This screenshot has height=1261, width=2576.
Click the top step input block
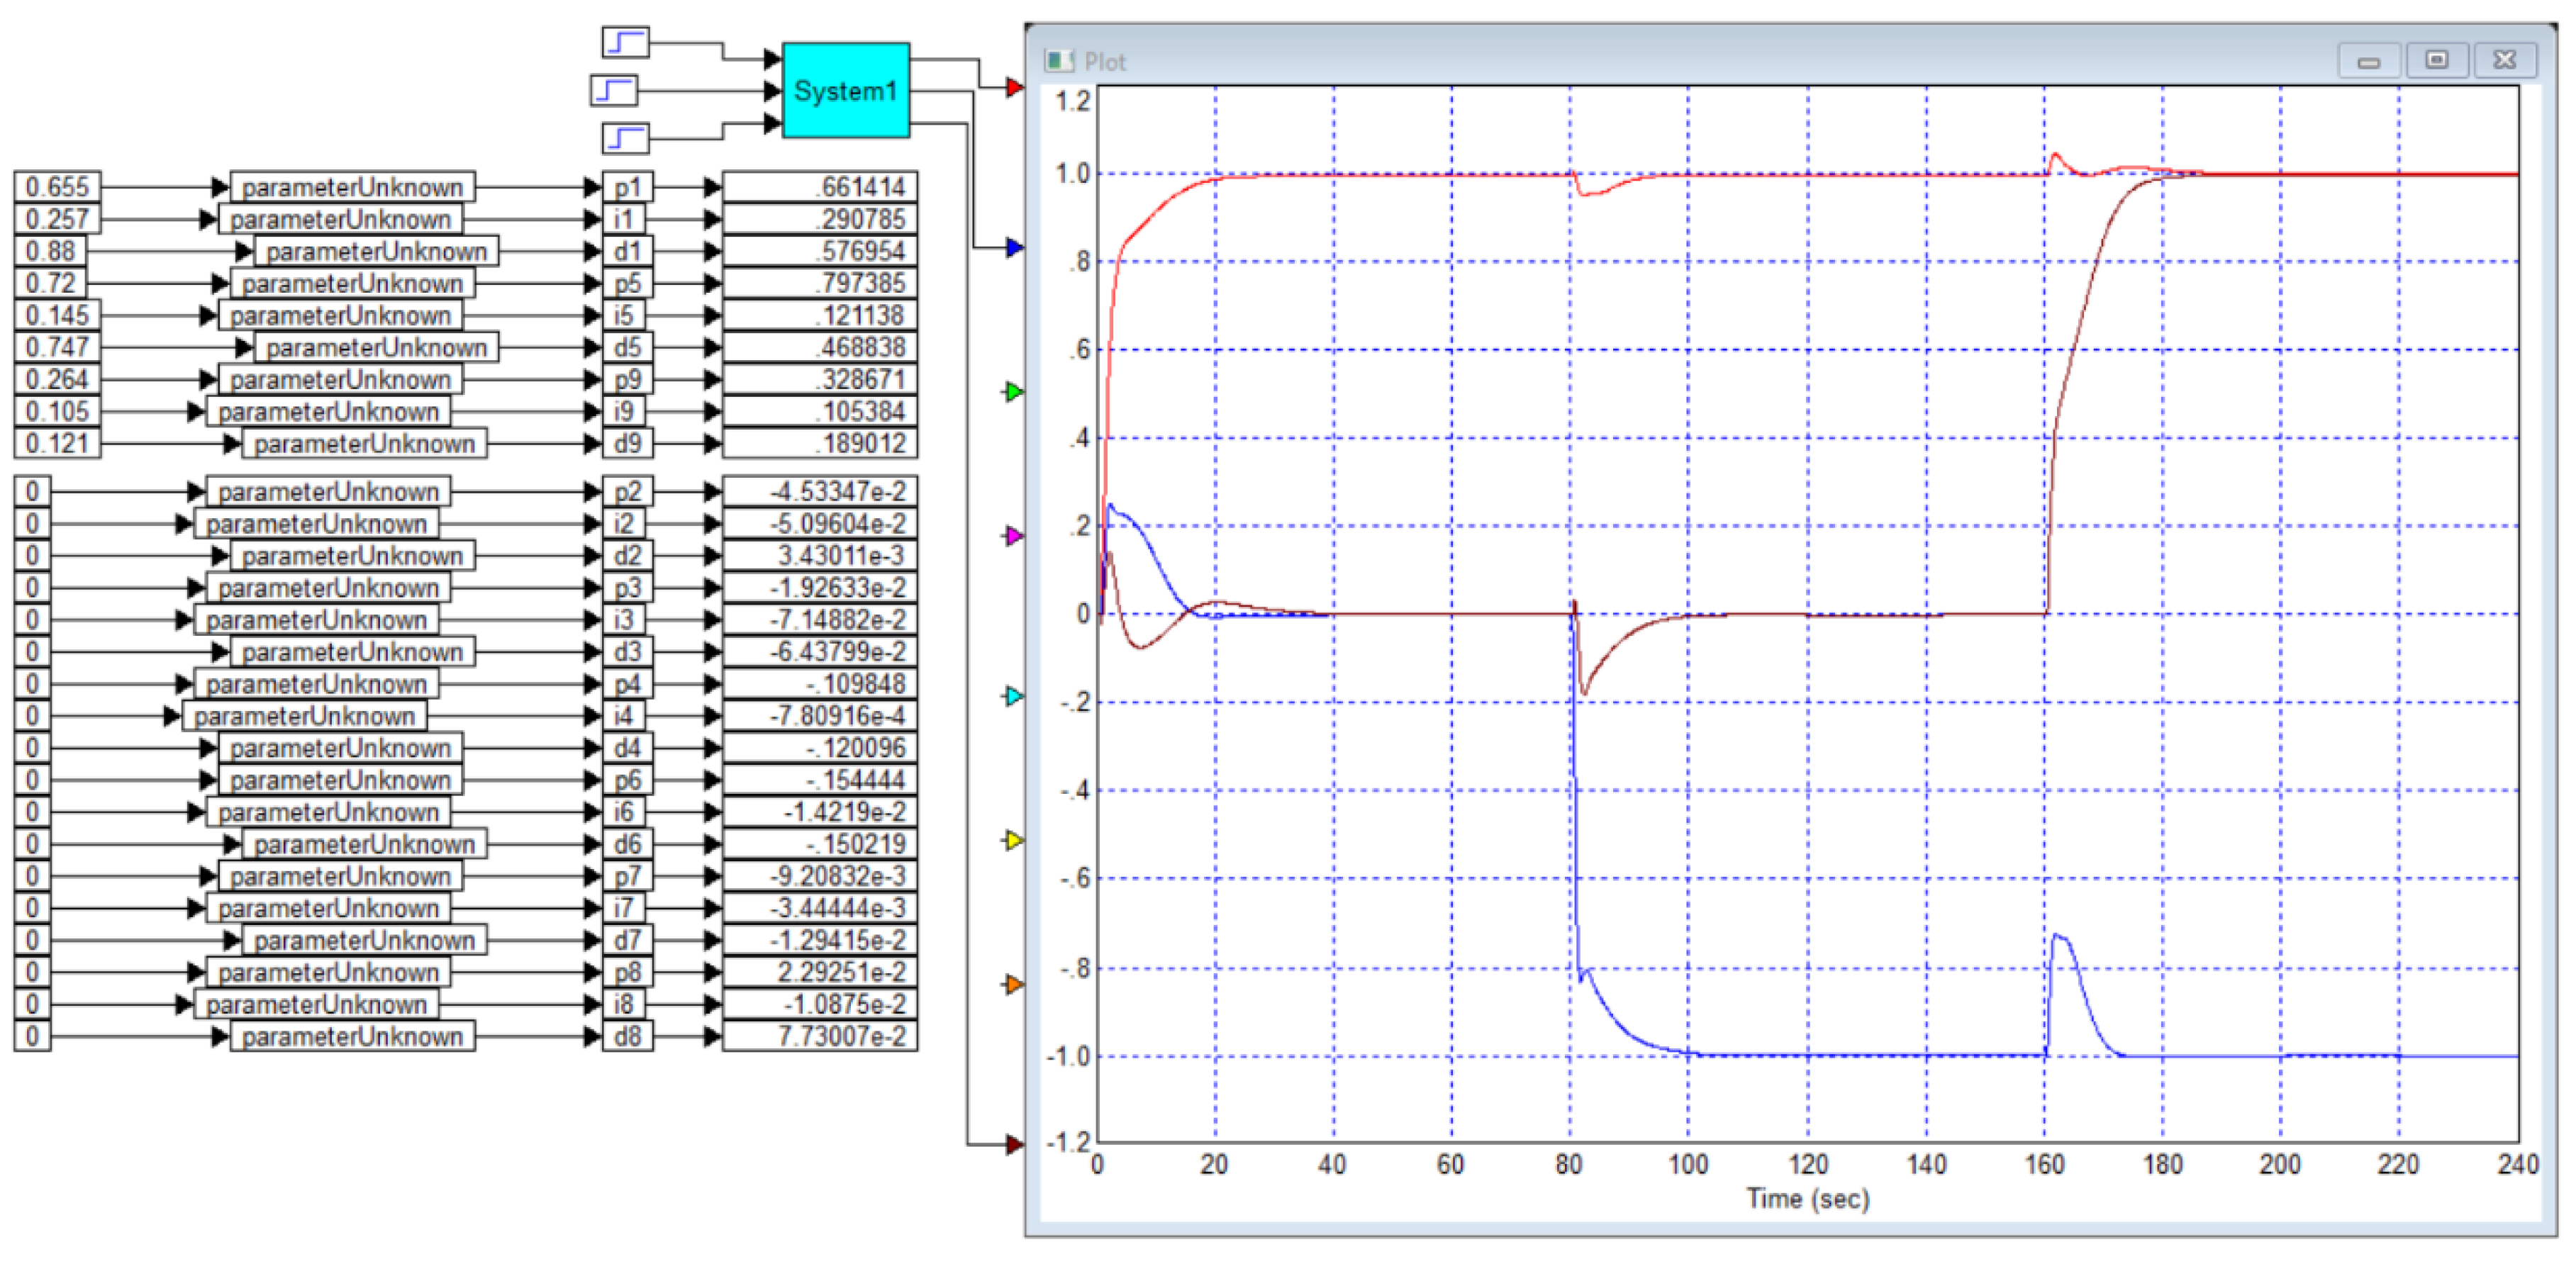point(625,43)
